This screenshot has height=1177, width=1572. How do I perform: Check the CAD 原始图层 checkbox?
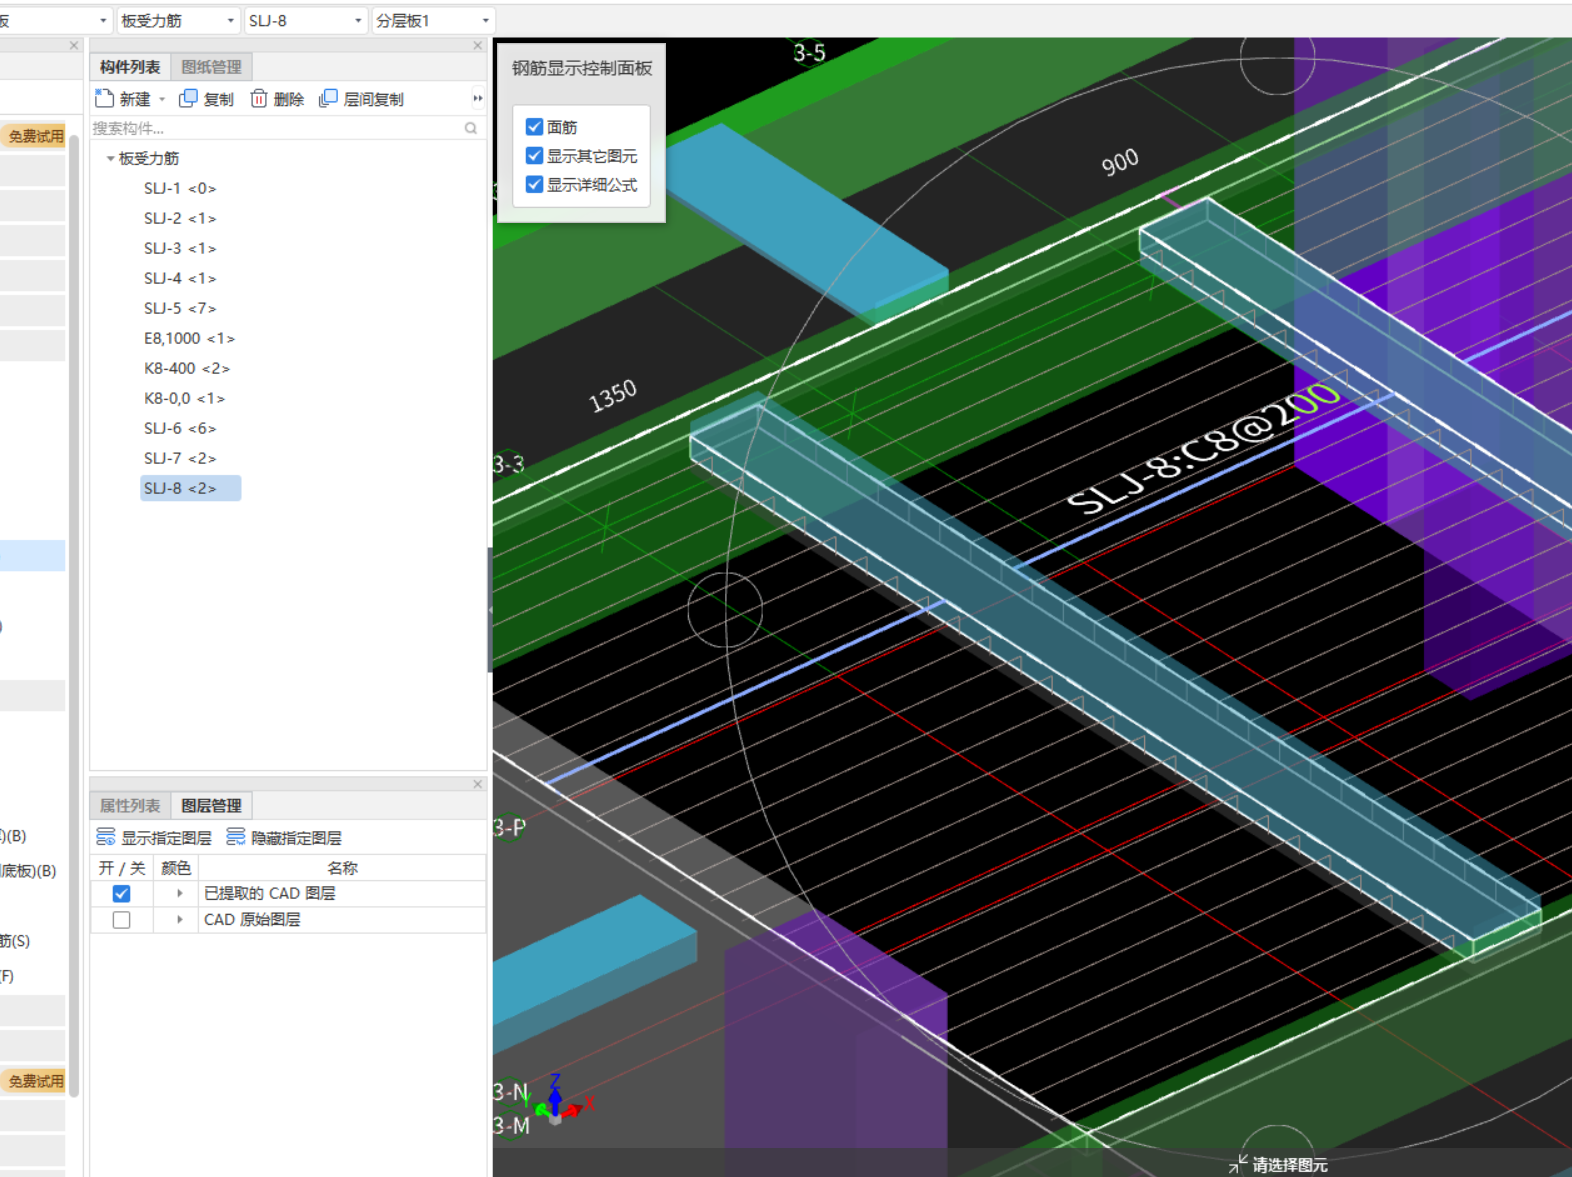tap(122, 920)
